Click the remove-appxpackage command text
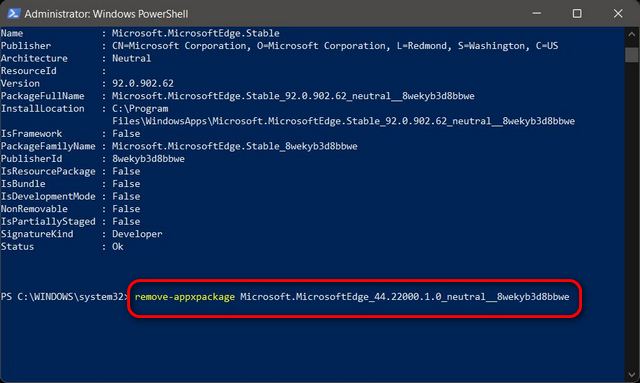Viewport: 640px width, 383px height. [184, 297]
